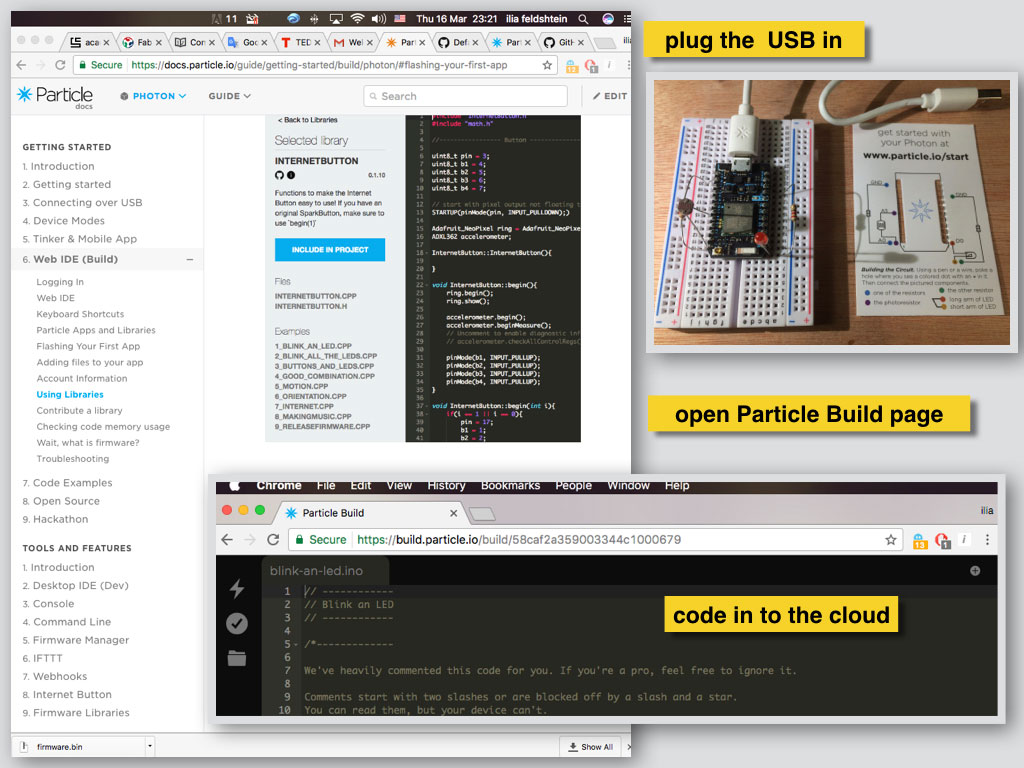Open the History menu in Chrome
The width and height of the screenshot is (1024, 768).
pyautogui.click(x=447, y=486)
